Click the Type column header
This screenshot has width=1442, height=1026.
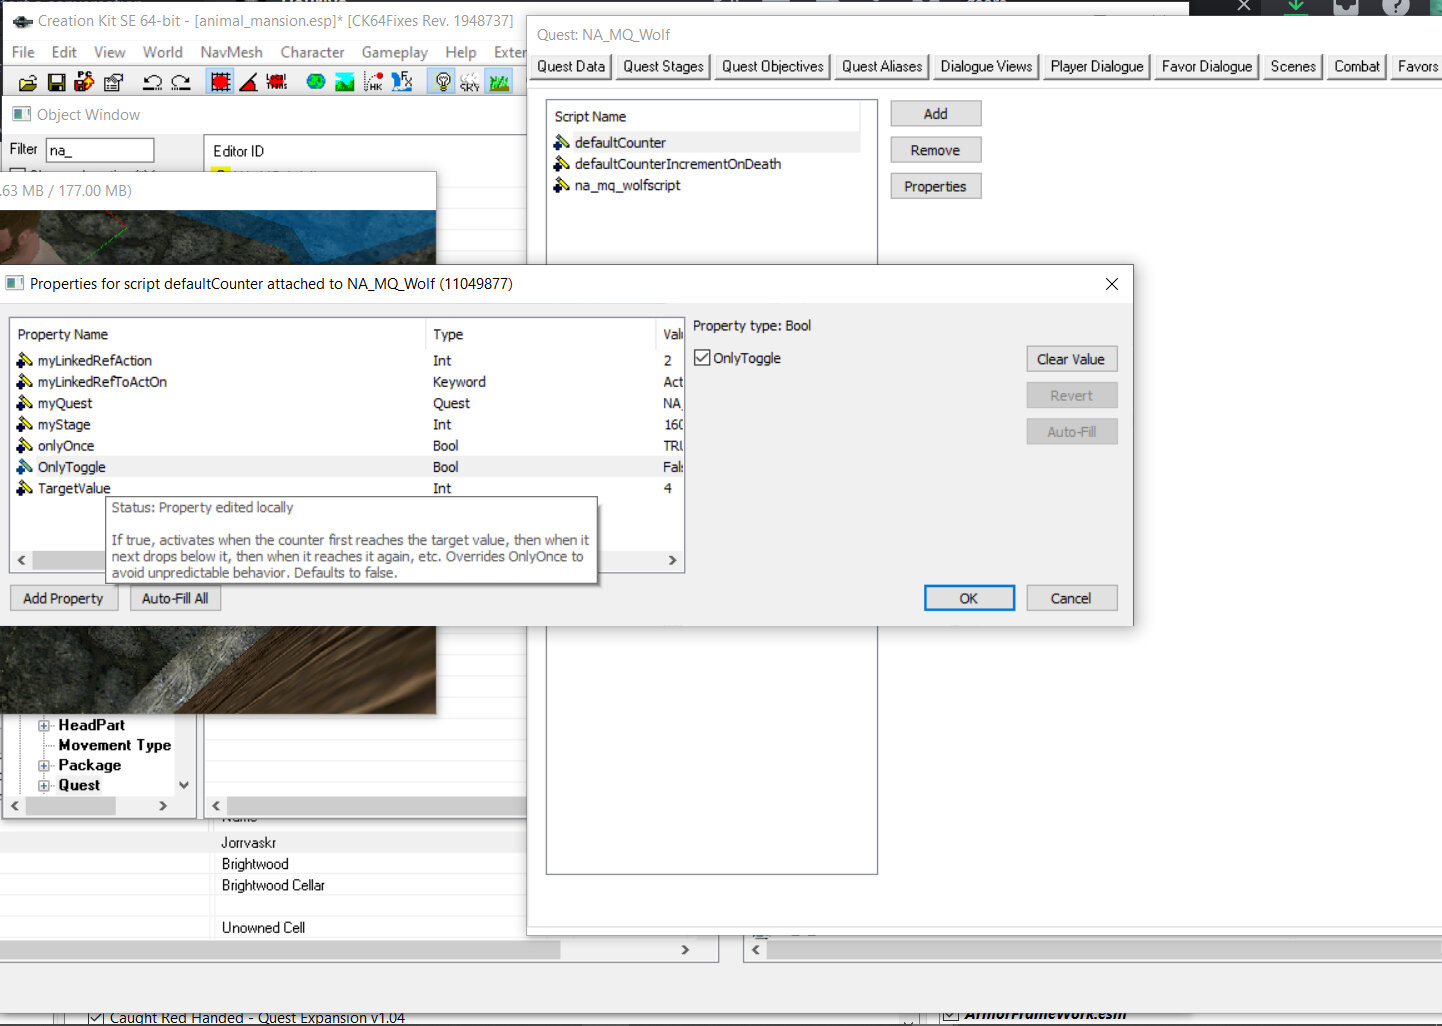(x=540, y=334)
